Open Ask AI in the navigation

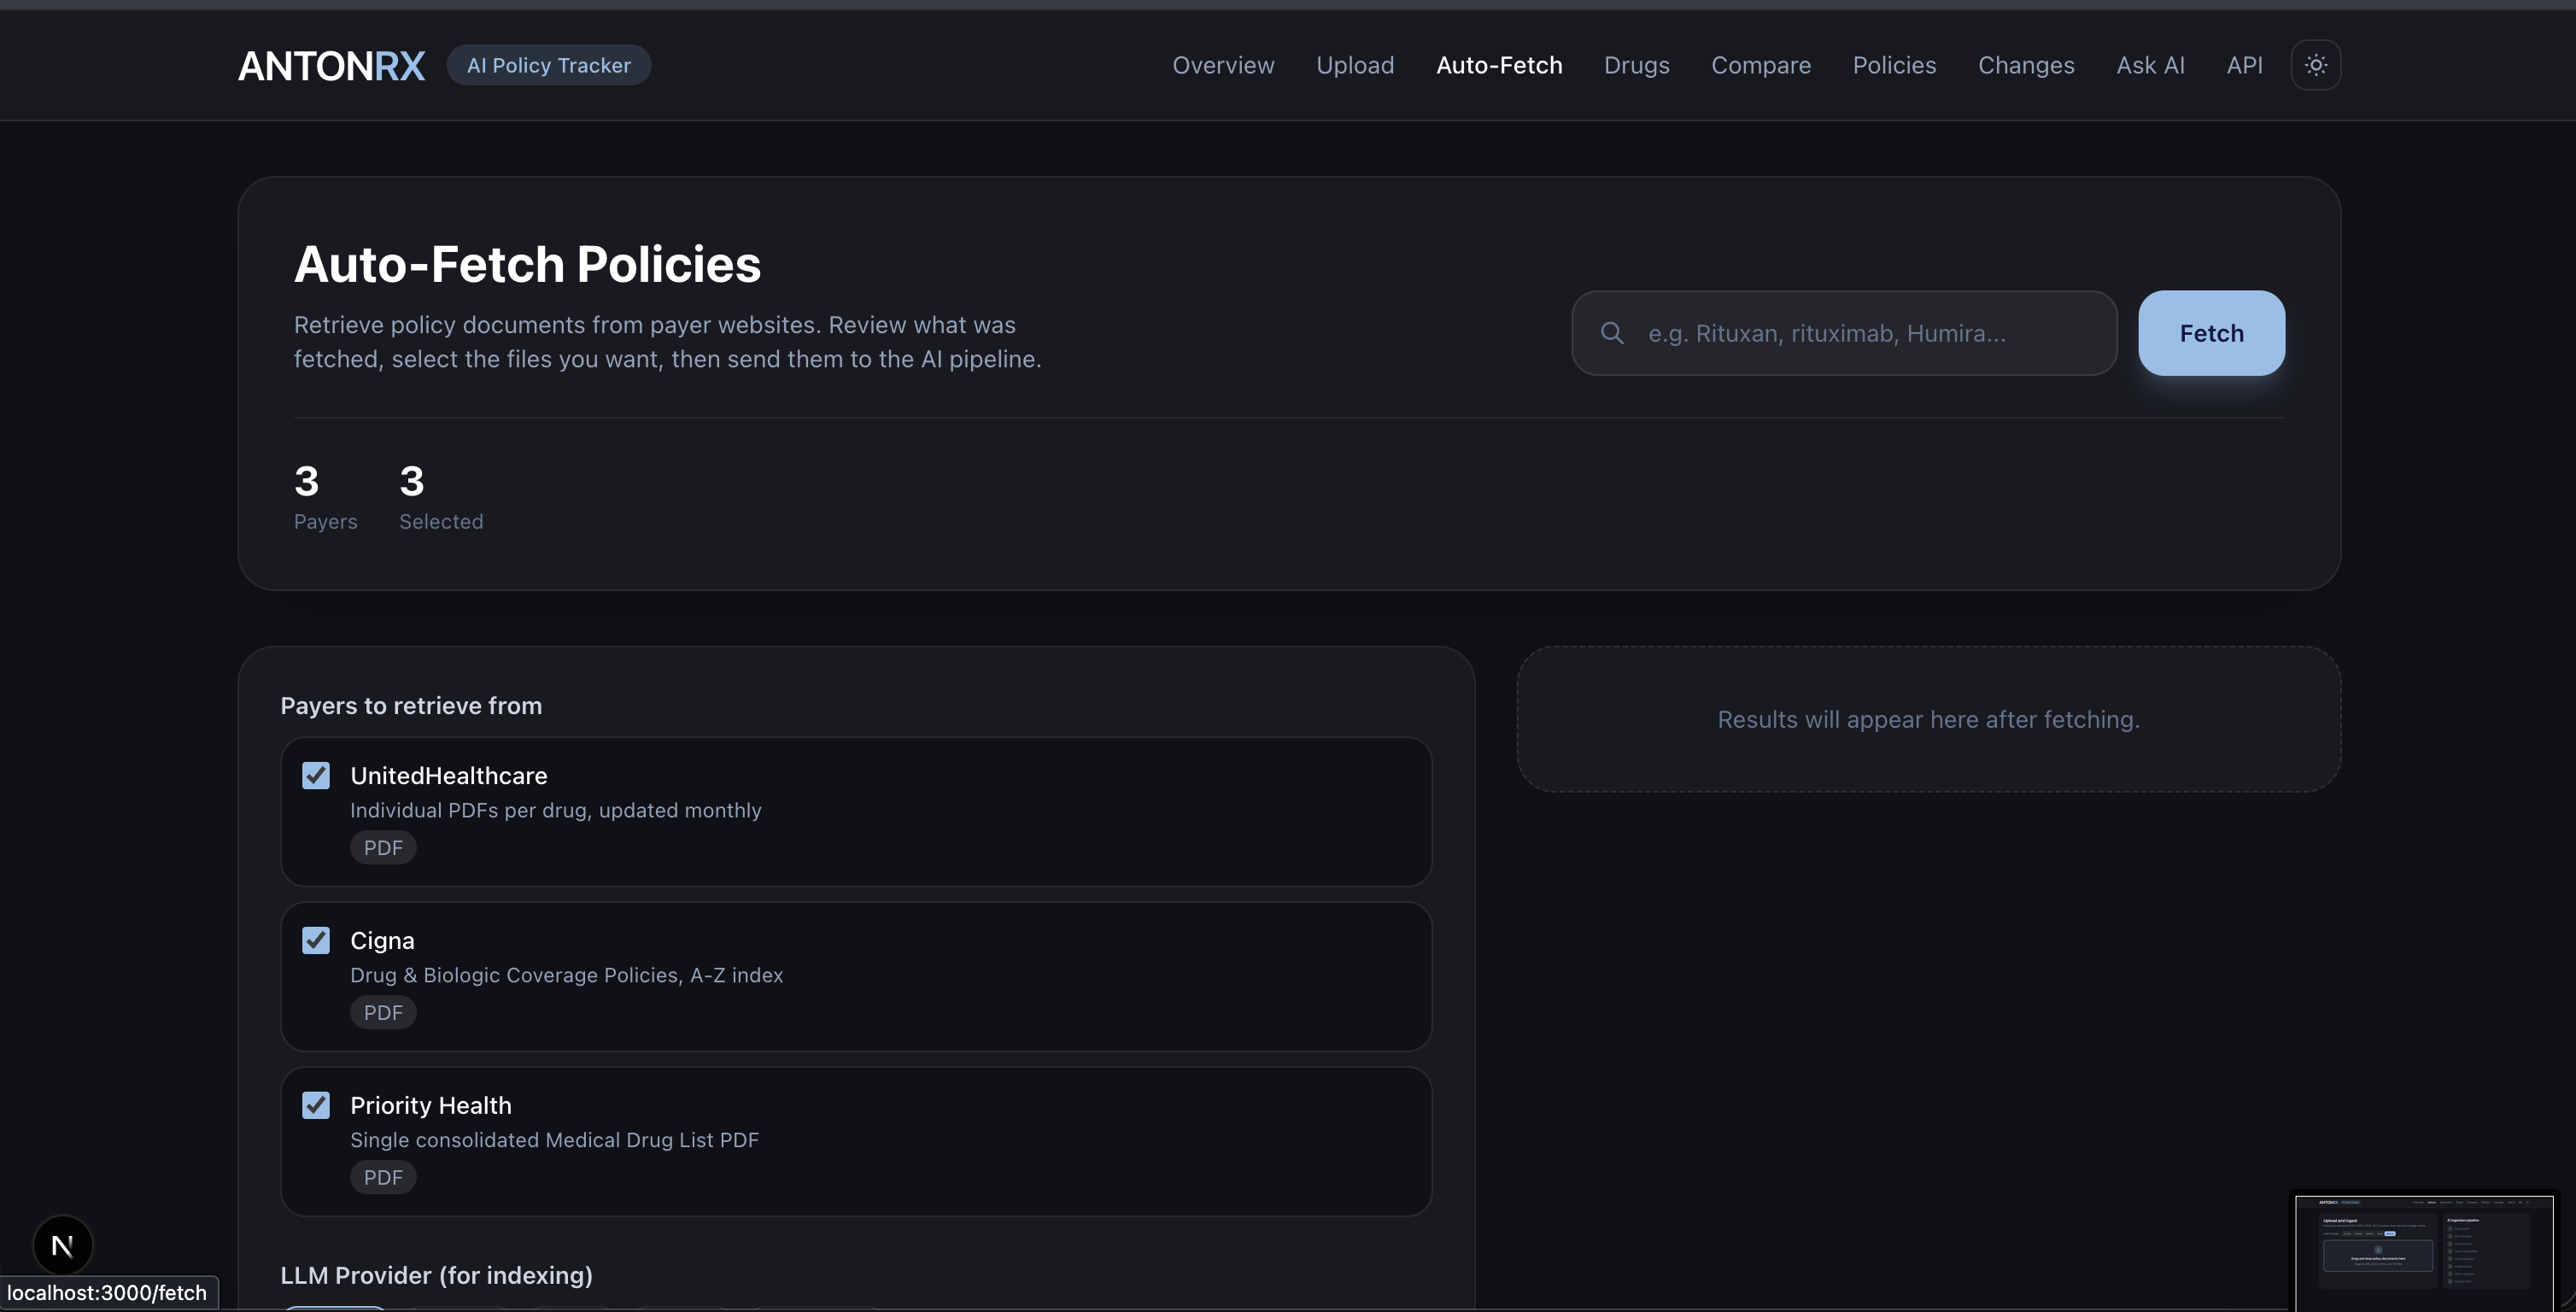[x=2150, y=65]
